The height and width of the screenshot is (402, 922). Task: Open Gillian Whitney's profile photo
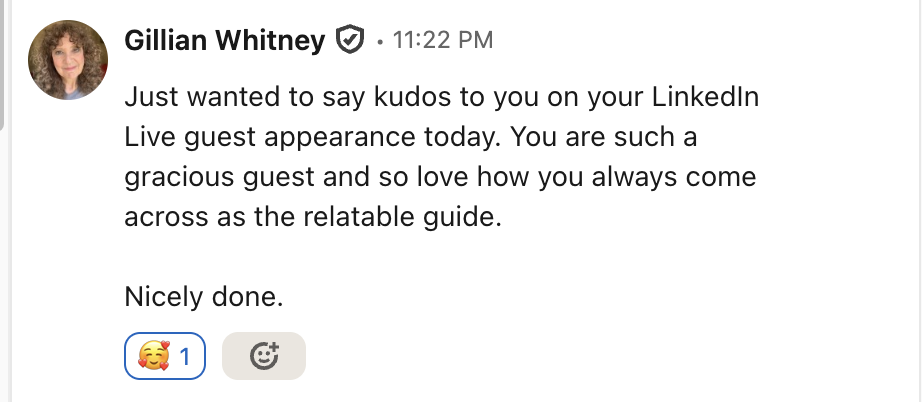click(x=68, y=58)
